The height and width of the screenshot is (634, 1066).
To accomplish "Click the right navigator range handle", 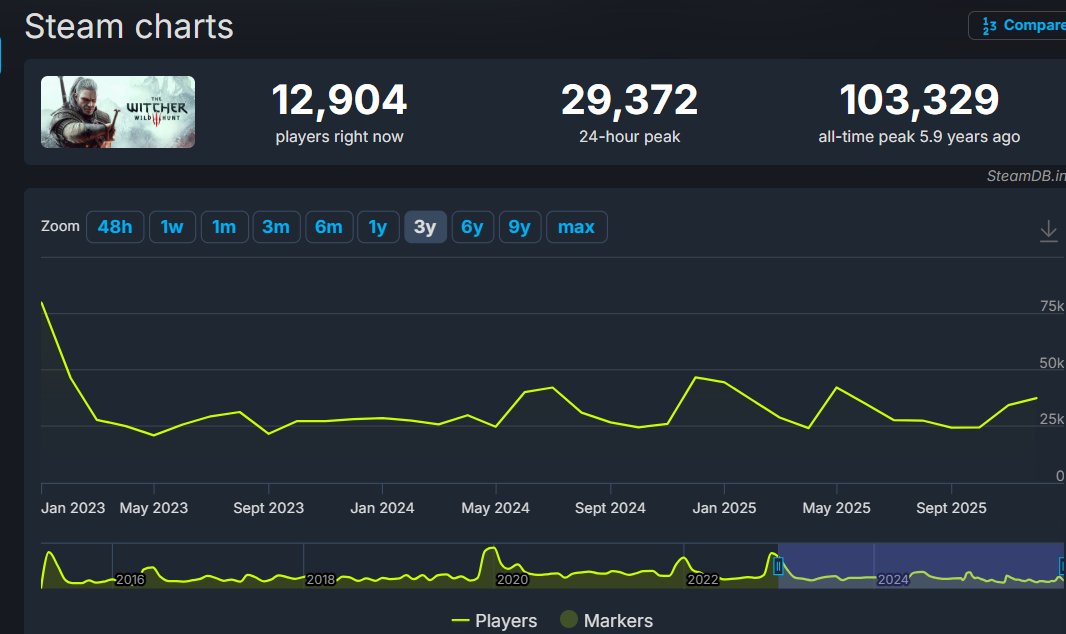I will [1062, 565].
